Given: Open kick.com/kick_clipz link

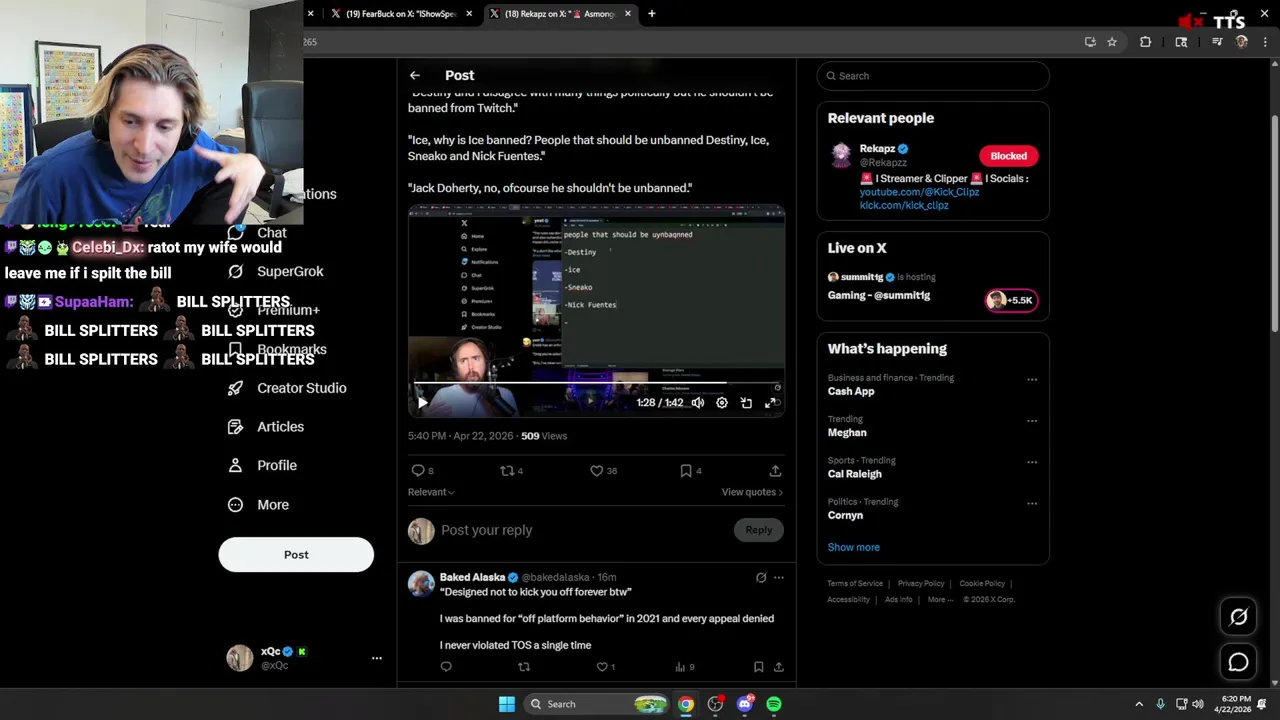Looking at the screenshot, I should 904,205.
